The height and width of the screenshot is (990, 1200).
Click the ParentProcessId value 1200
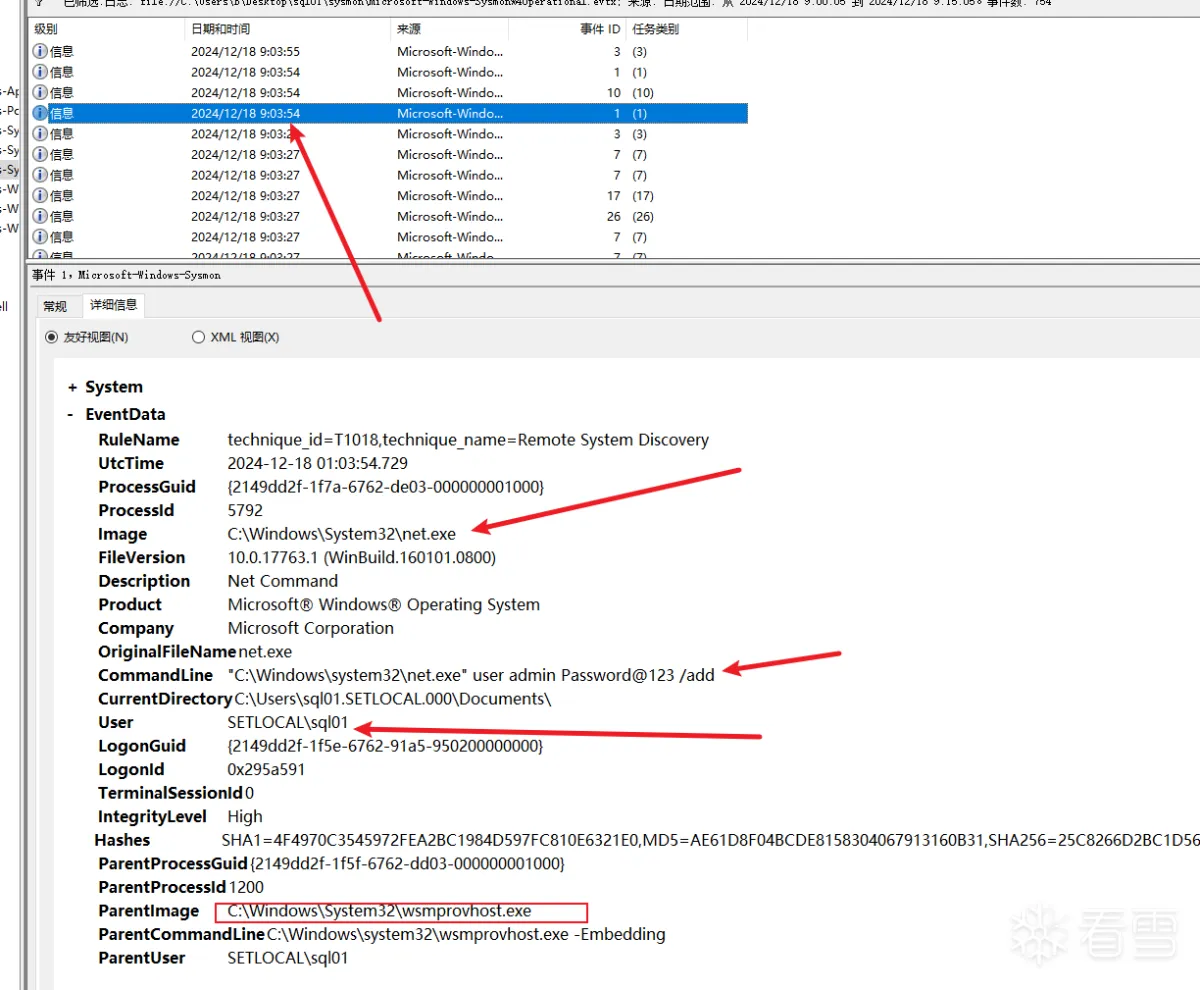(x=246, y=887)
